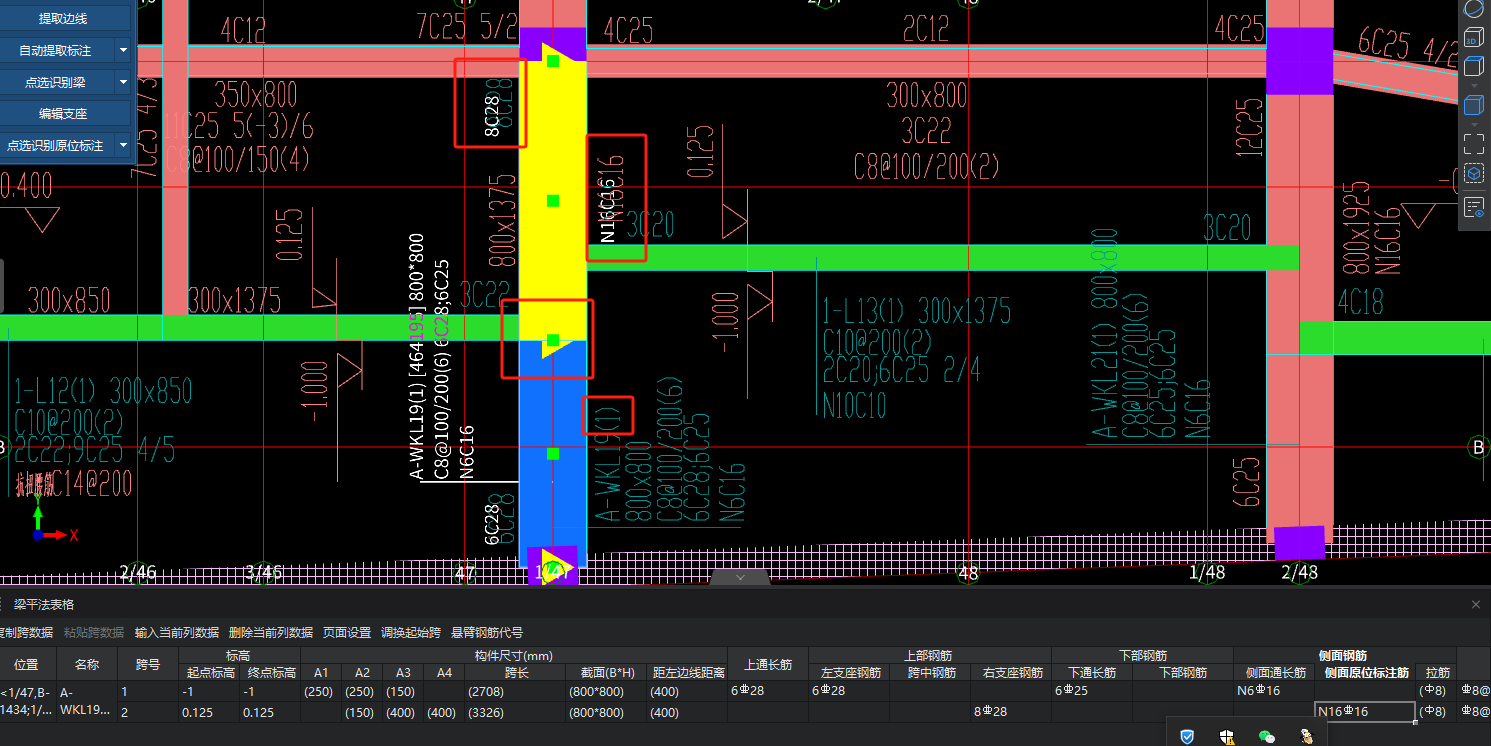Select row 1 起点标高 cell showing -1
The height and width of the screenshot is (746, 1491).
coord(210,691)
